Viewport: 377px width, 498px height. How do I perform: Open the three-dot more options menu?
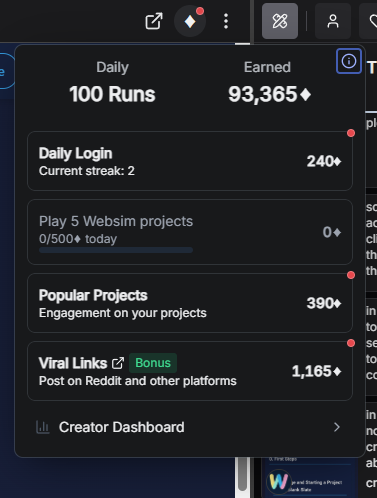226,21
